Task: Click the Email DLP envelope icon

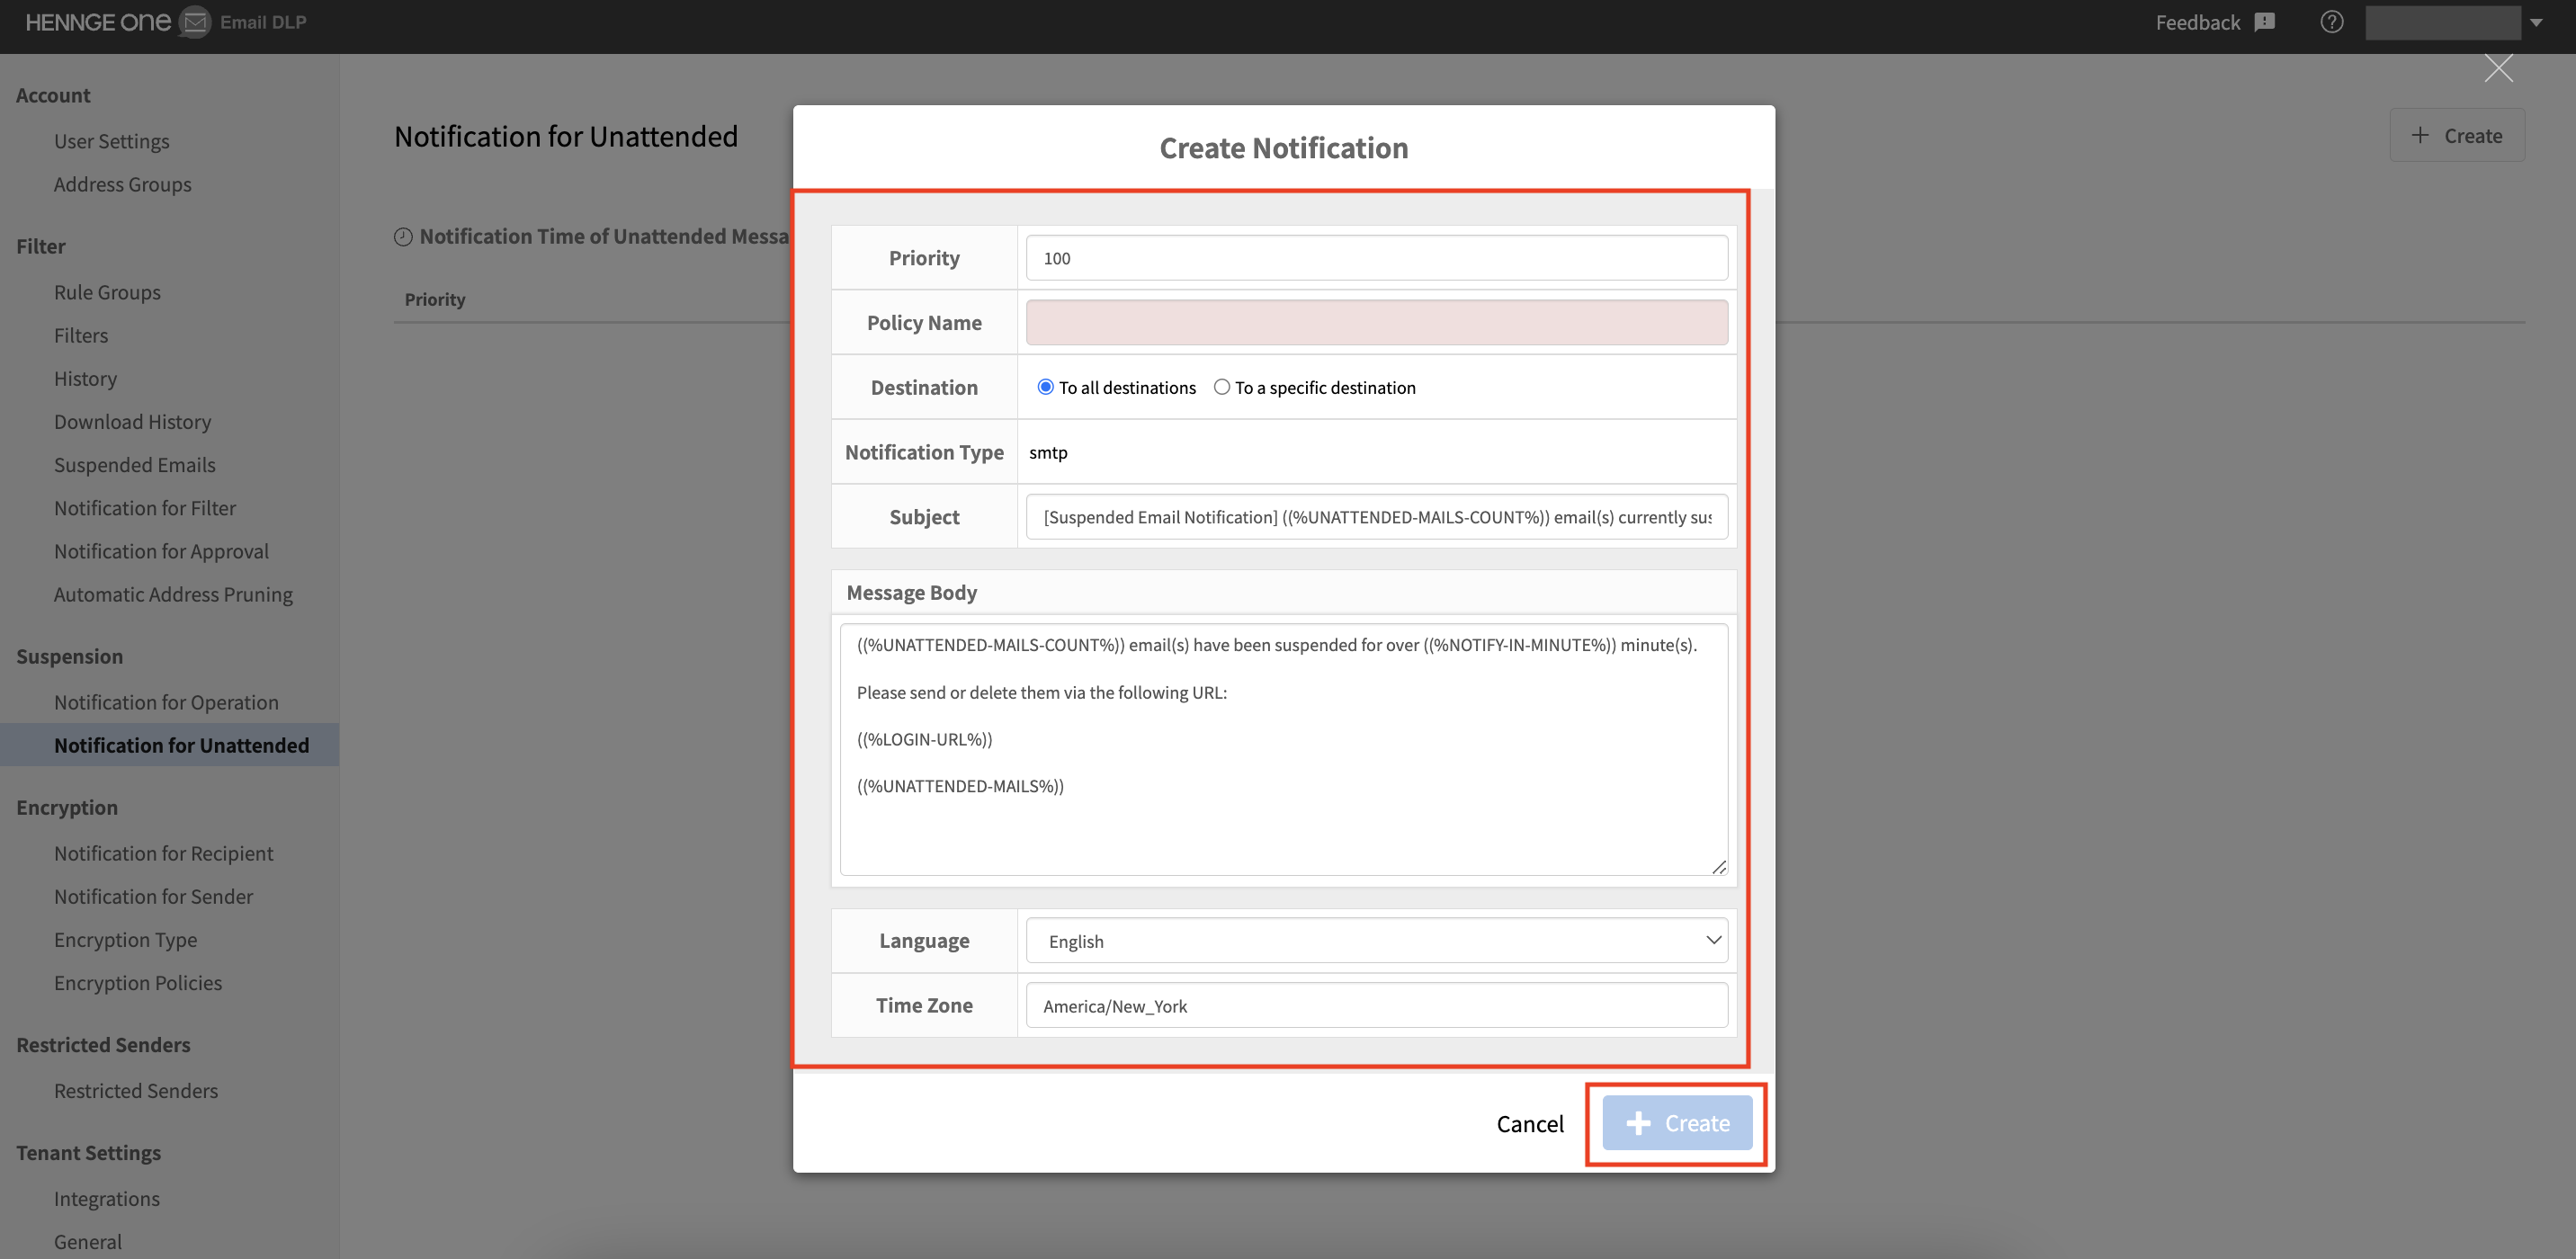Action: point(196,22)
